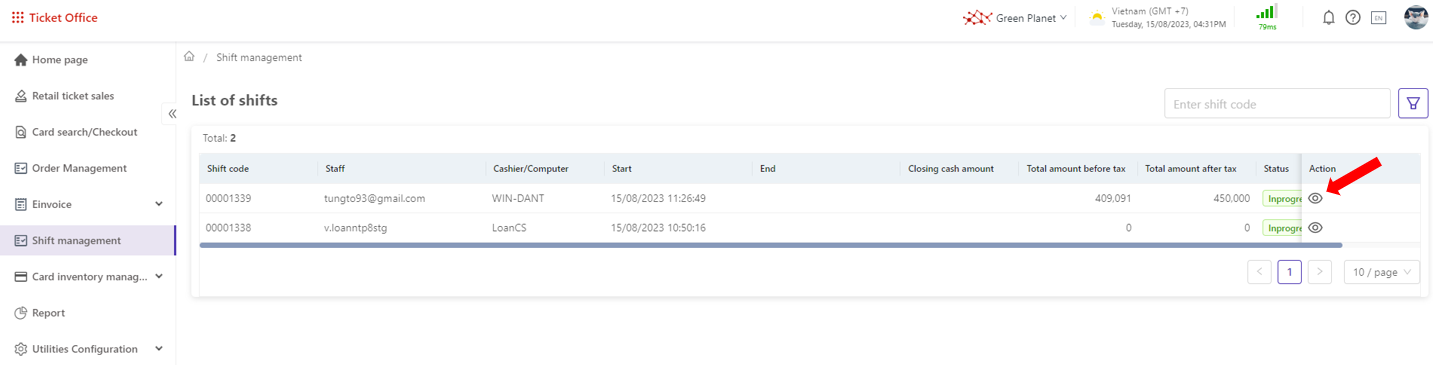This screenshot has height=365, width=1433.
Task: View shift 00001339 with eye icon
Action: click(x=1315, y=198)
